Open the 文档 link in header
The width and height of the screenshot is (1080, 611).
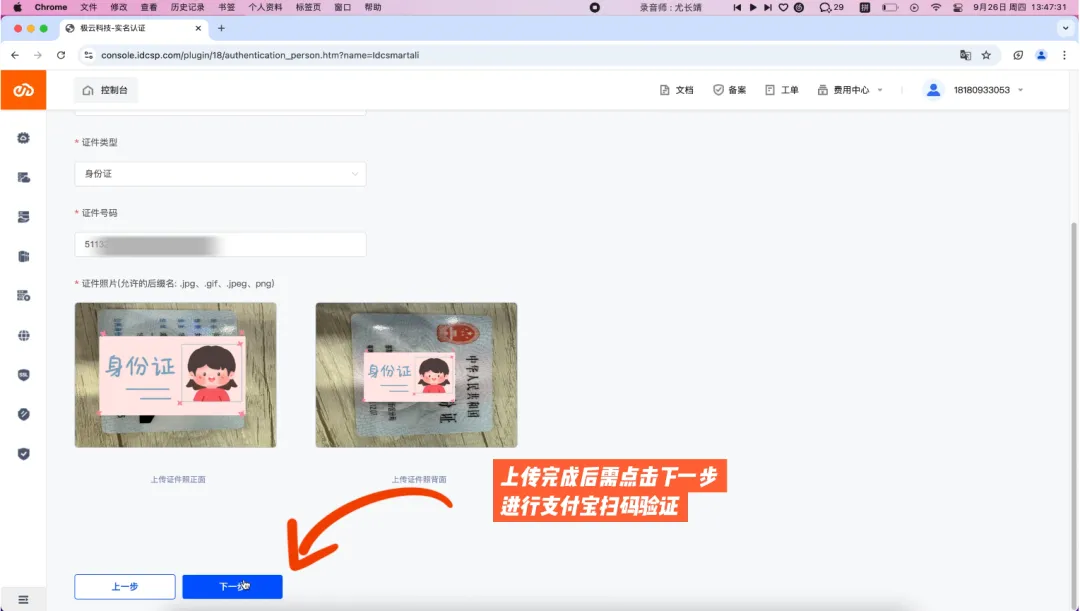coord(676,90)
